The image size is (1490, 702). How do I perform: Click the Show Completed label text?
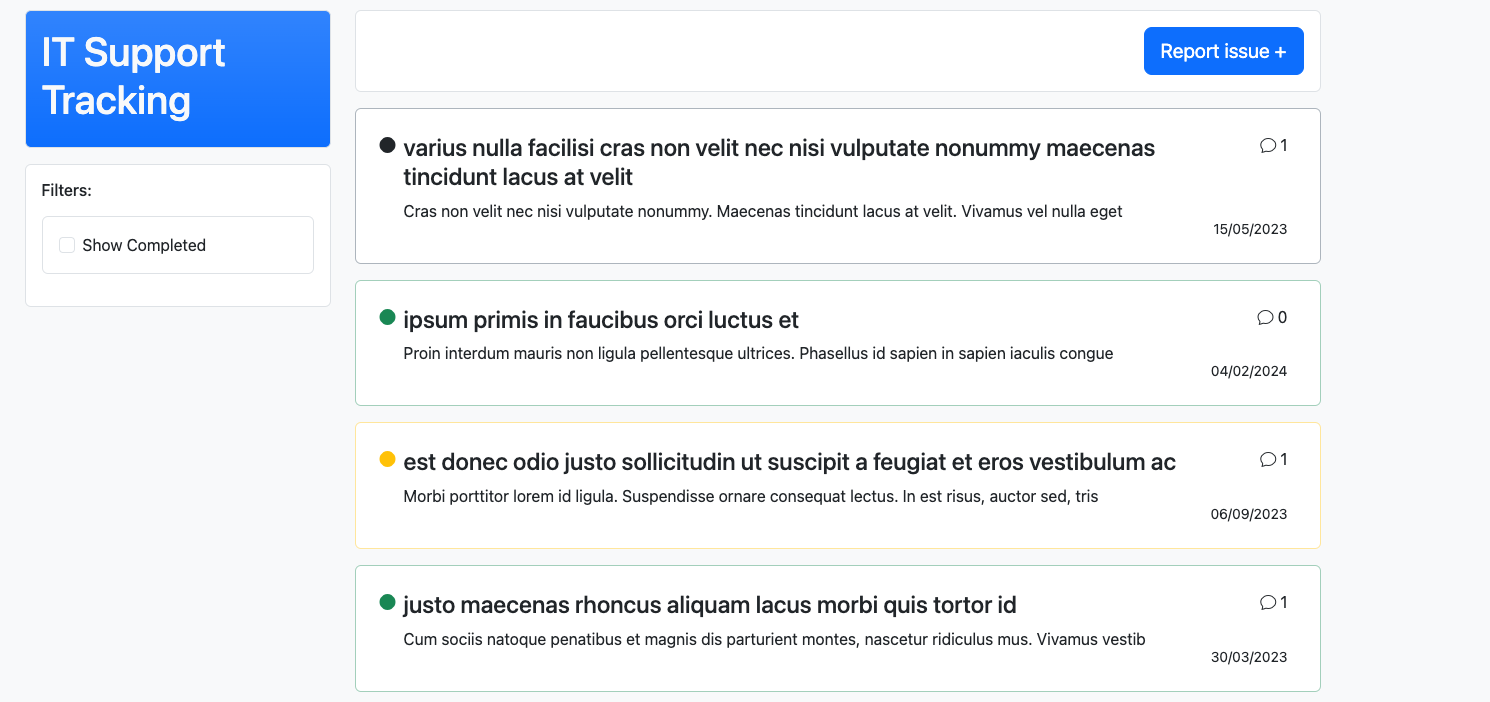144,246
